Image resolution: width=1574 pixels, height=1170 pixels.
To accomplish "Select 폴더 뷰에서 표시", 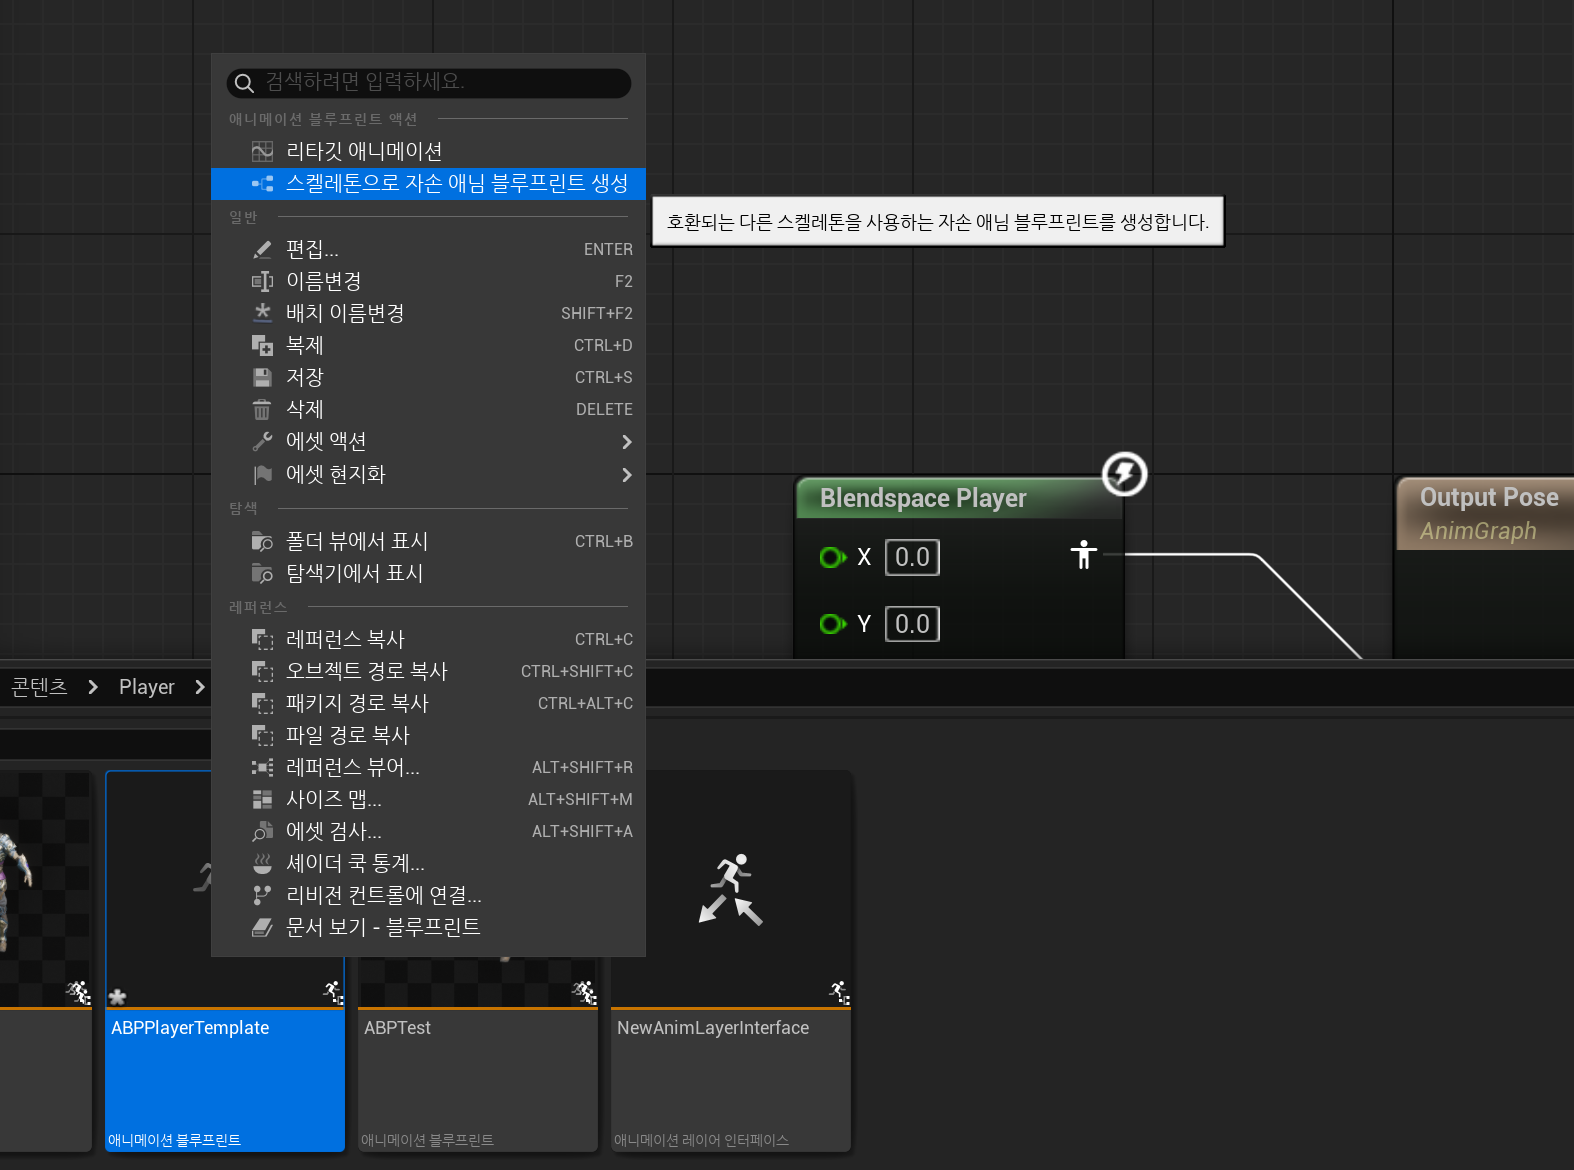I will [428, 541].
